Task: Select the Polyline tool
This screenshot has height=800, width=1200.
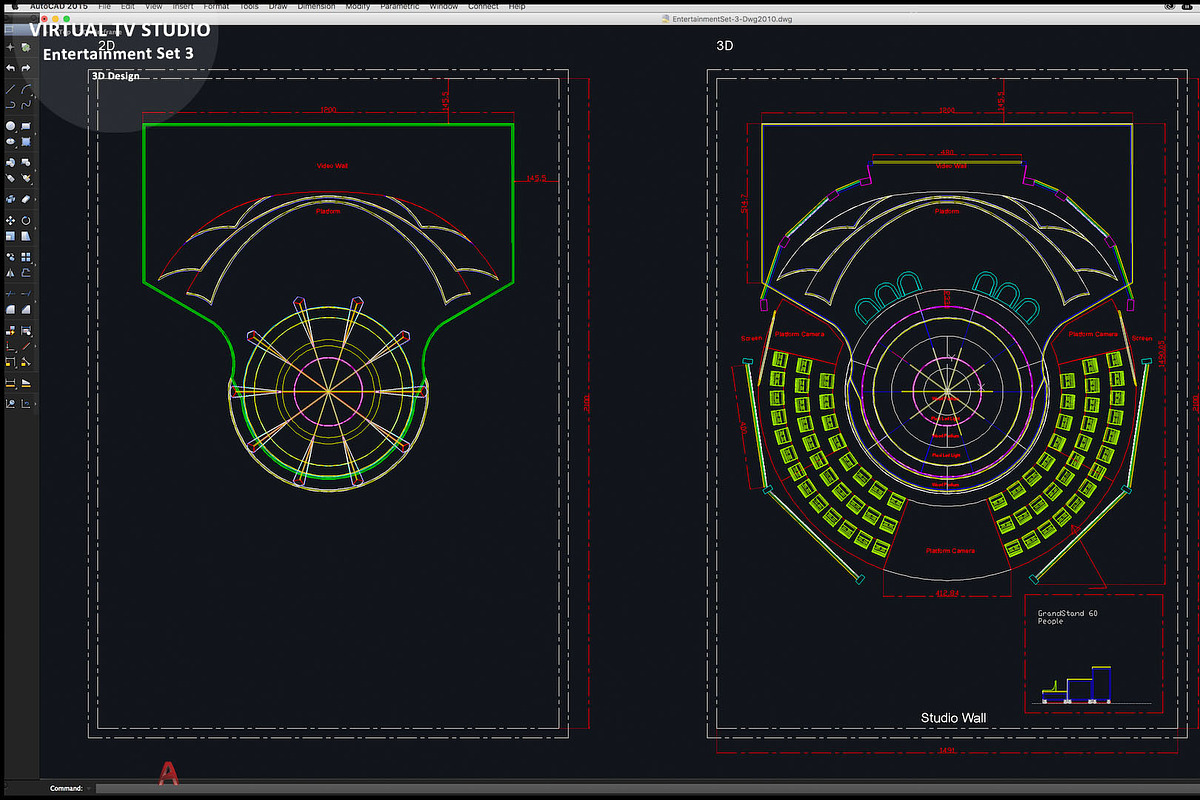Action: (10, 105)
